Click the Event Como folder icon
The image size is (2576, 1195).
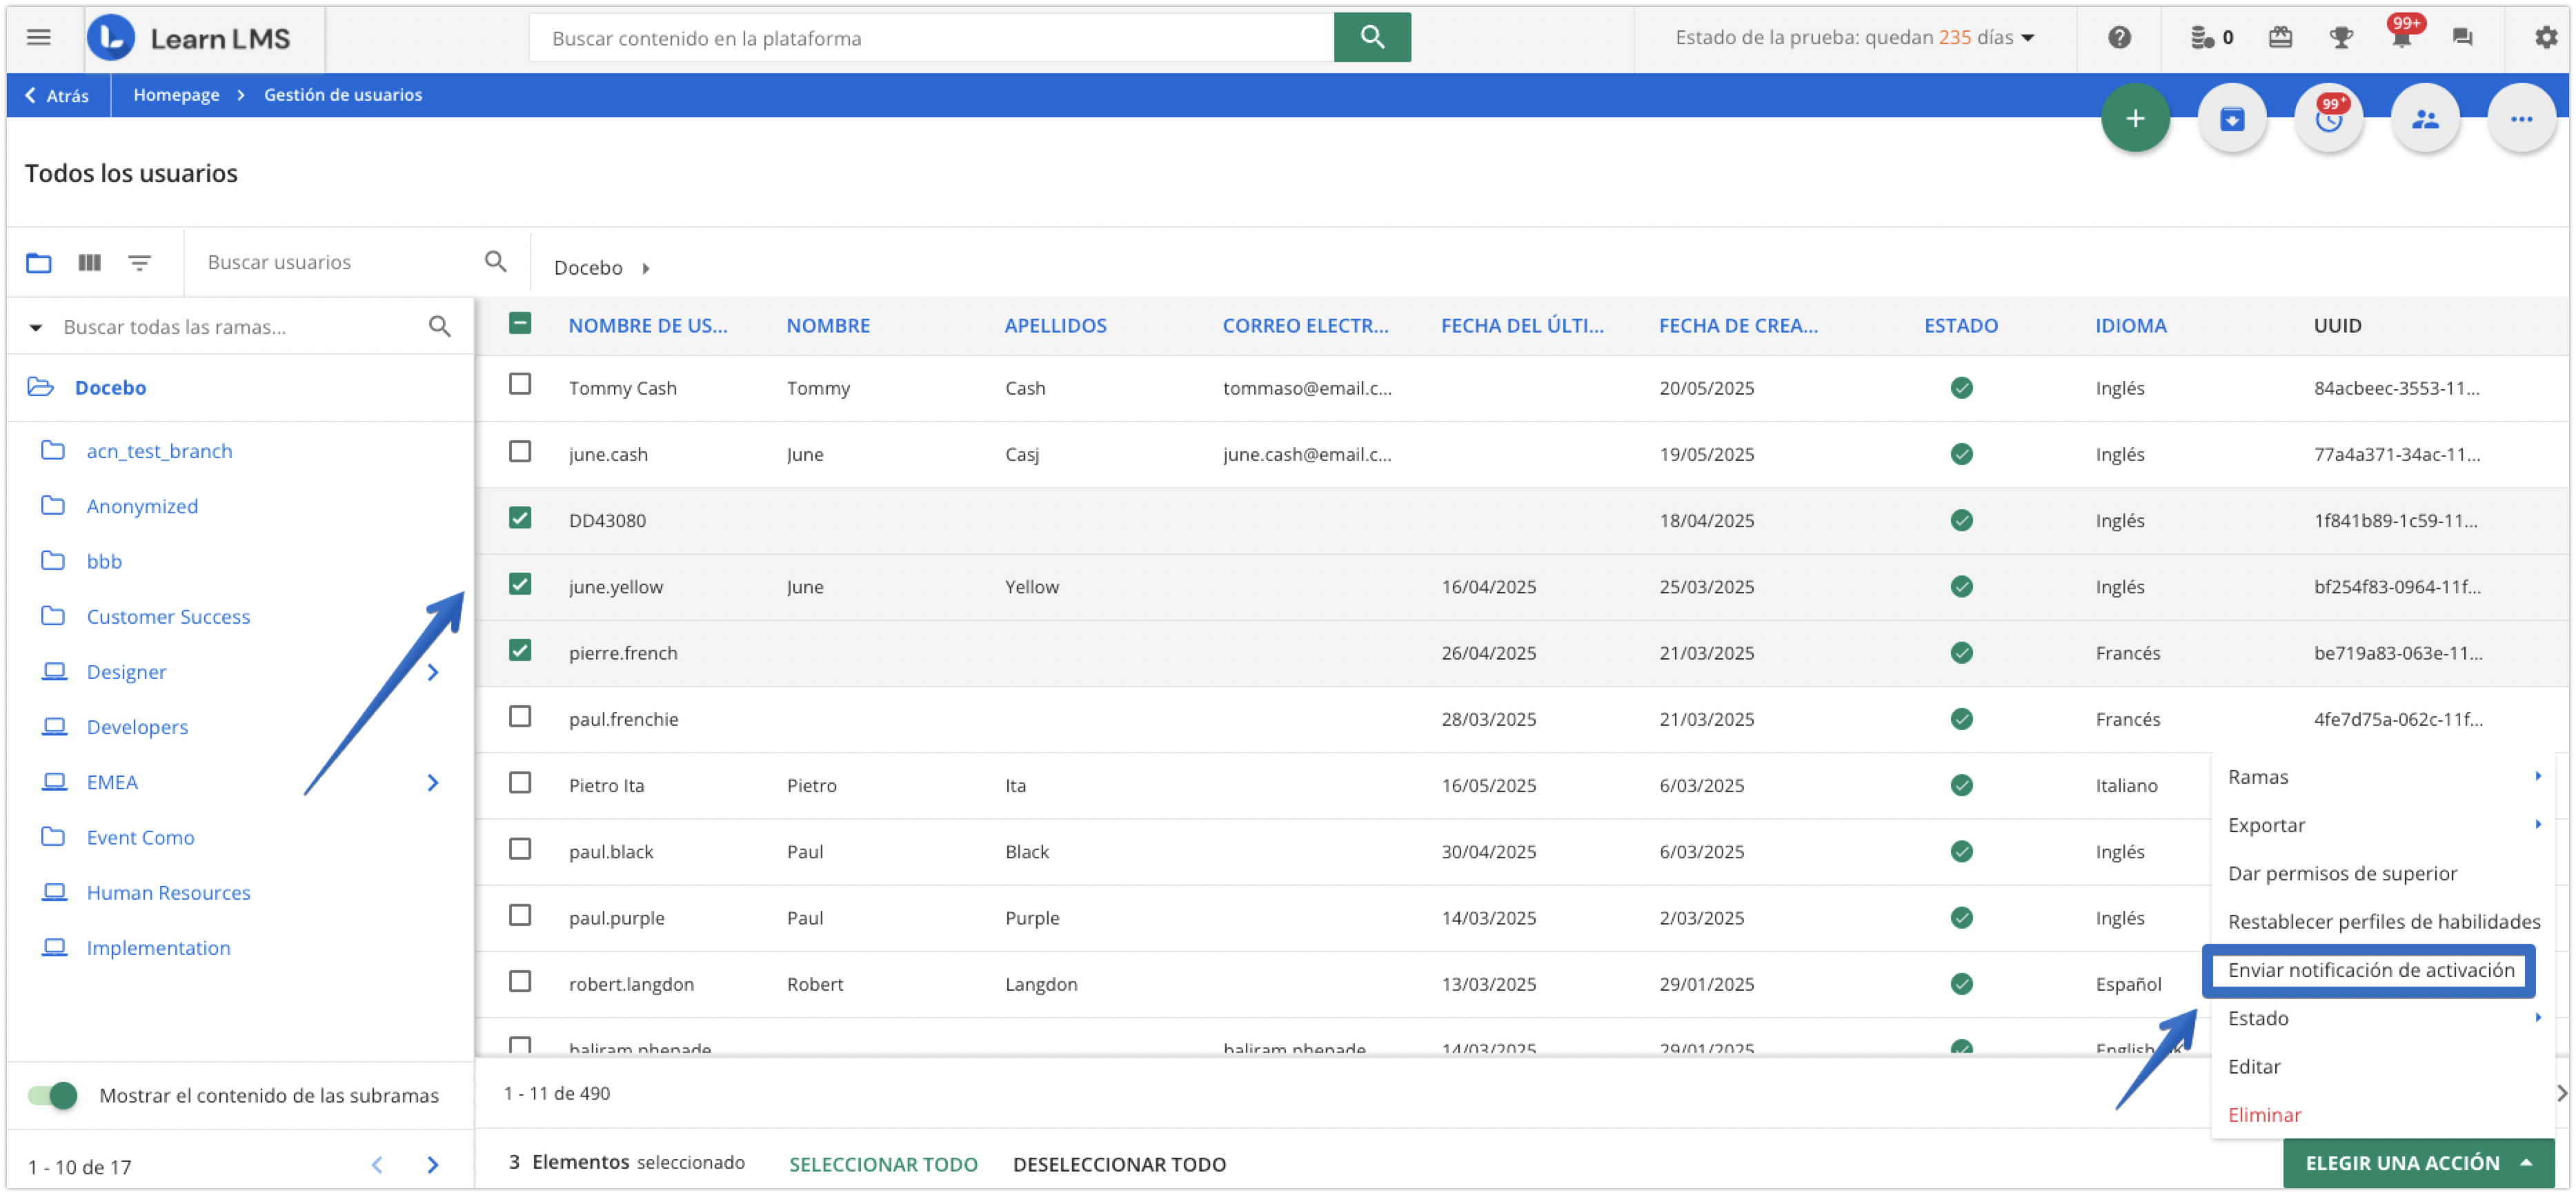[53, 836]
